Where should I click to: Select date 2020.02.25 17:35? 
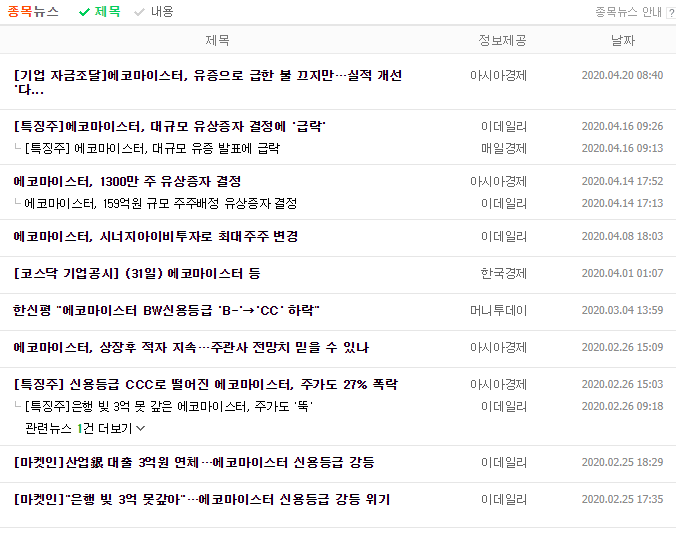[623, 500]
